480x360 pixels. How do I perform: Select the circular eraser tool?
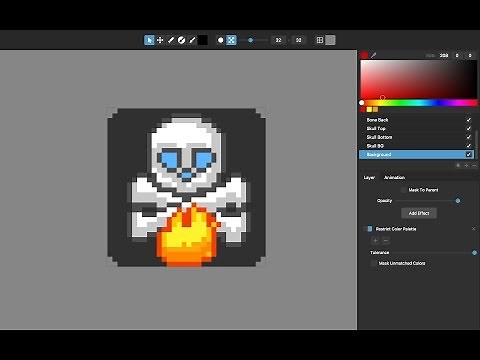(181, 40)
